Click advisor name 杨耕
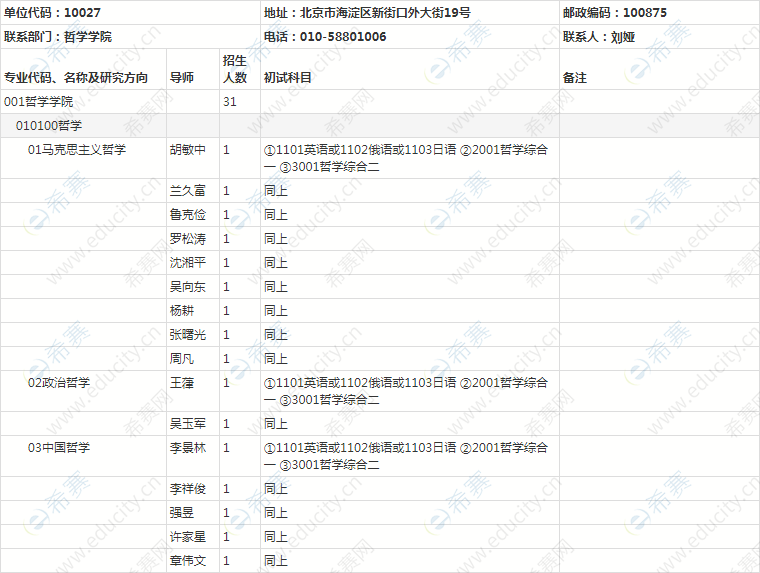Image resolution: width=760 pixels, height=573 pixels. (x=182, y=311)
